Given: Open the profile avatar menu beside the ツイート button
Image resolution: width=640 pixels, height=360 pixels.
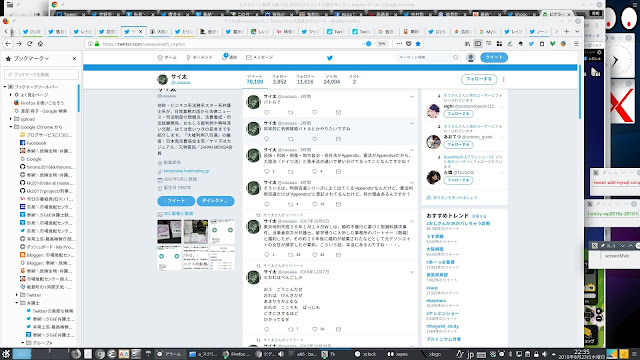Looking at the screenshot, I should coord(471,58).
